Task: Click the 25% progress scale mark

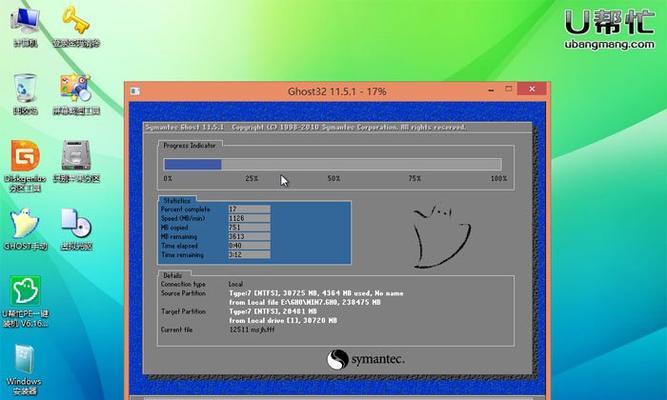Action: (251, 179)
